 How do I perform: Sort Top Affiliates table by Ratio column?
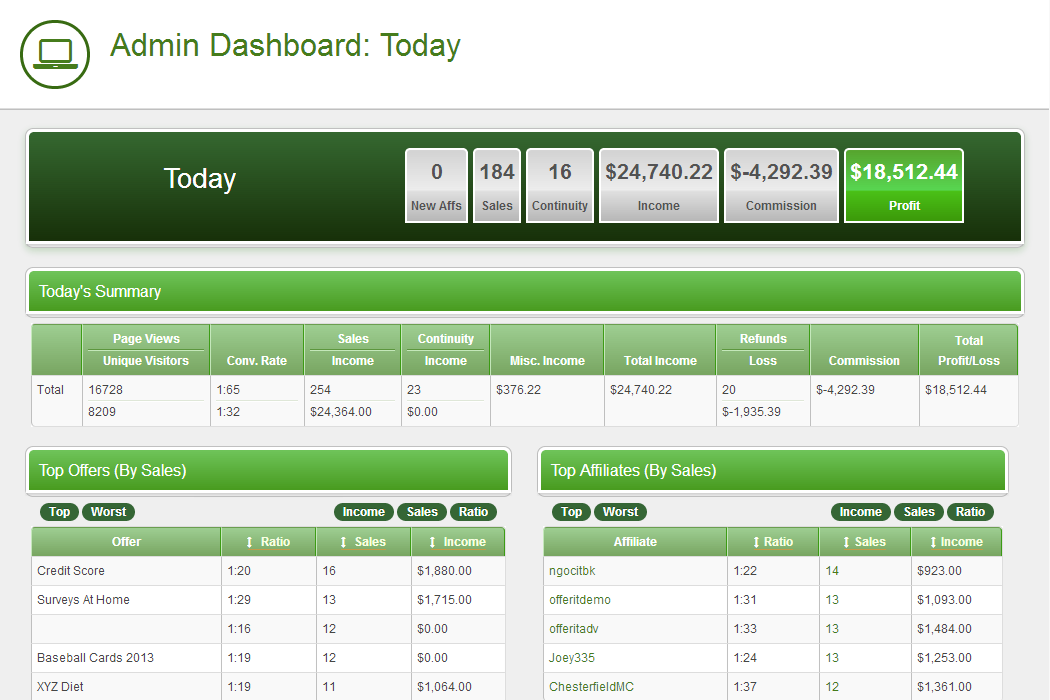(771, 542)
